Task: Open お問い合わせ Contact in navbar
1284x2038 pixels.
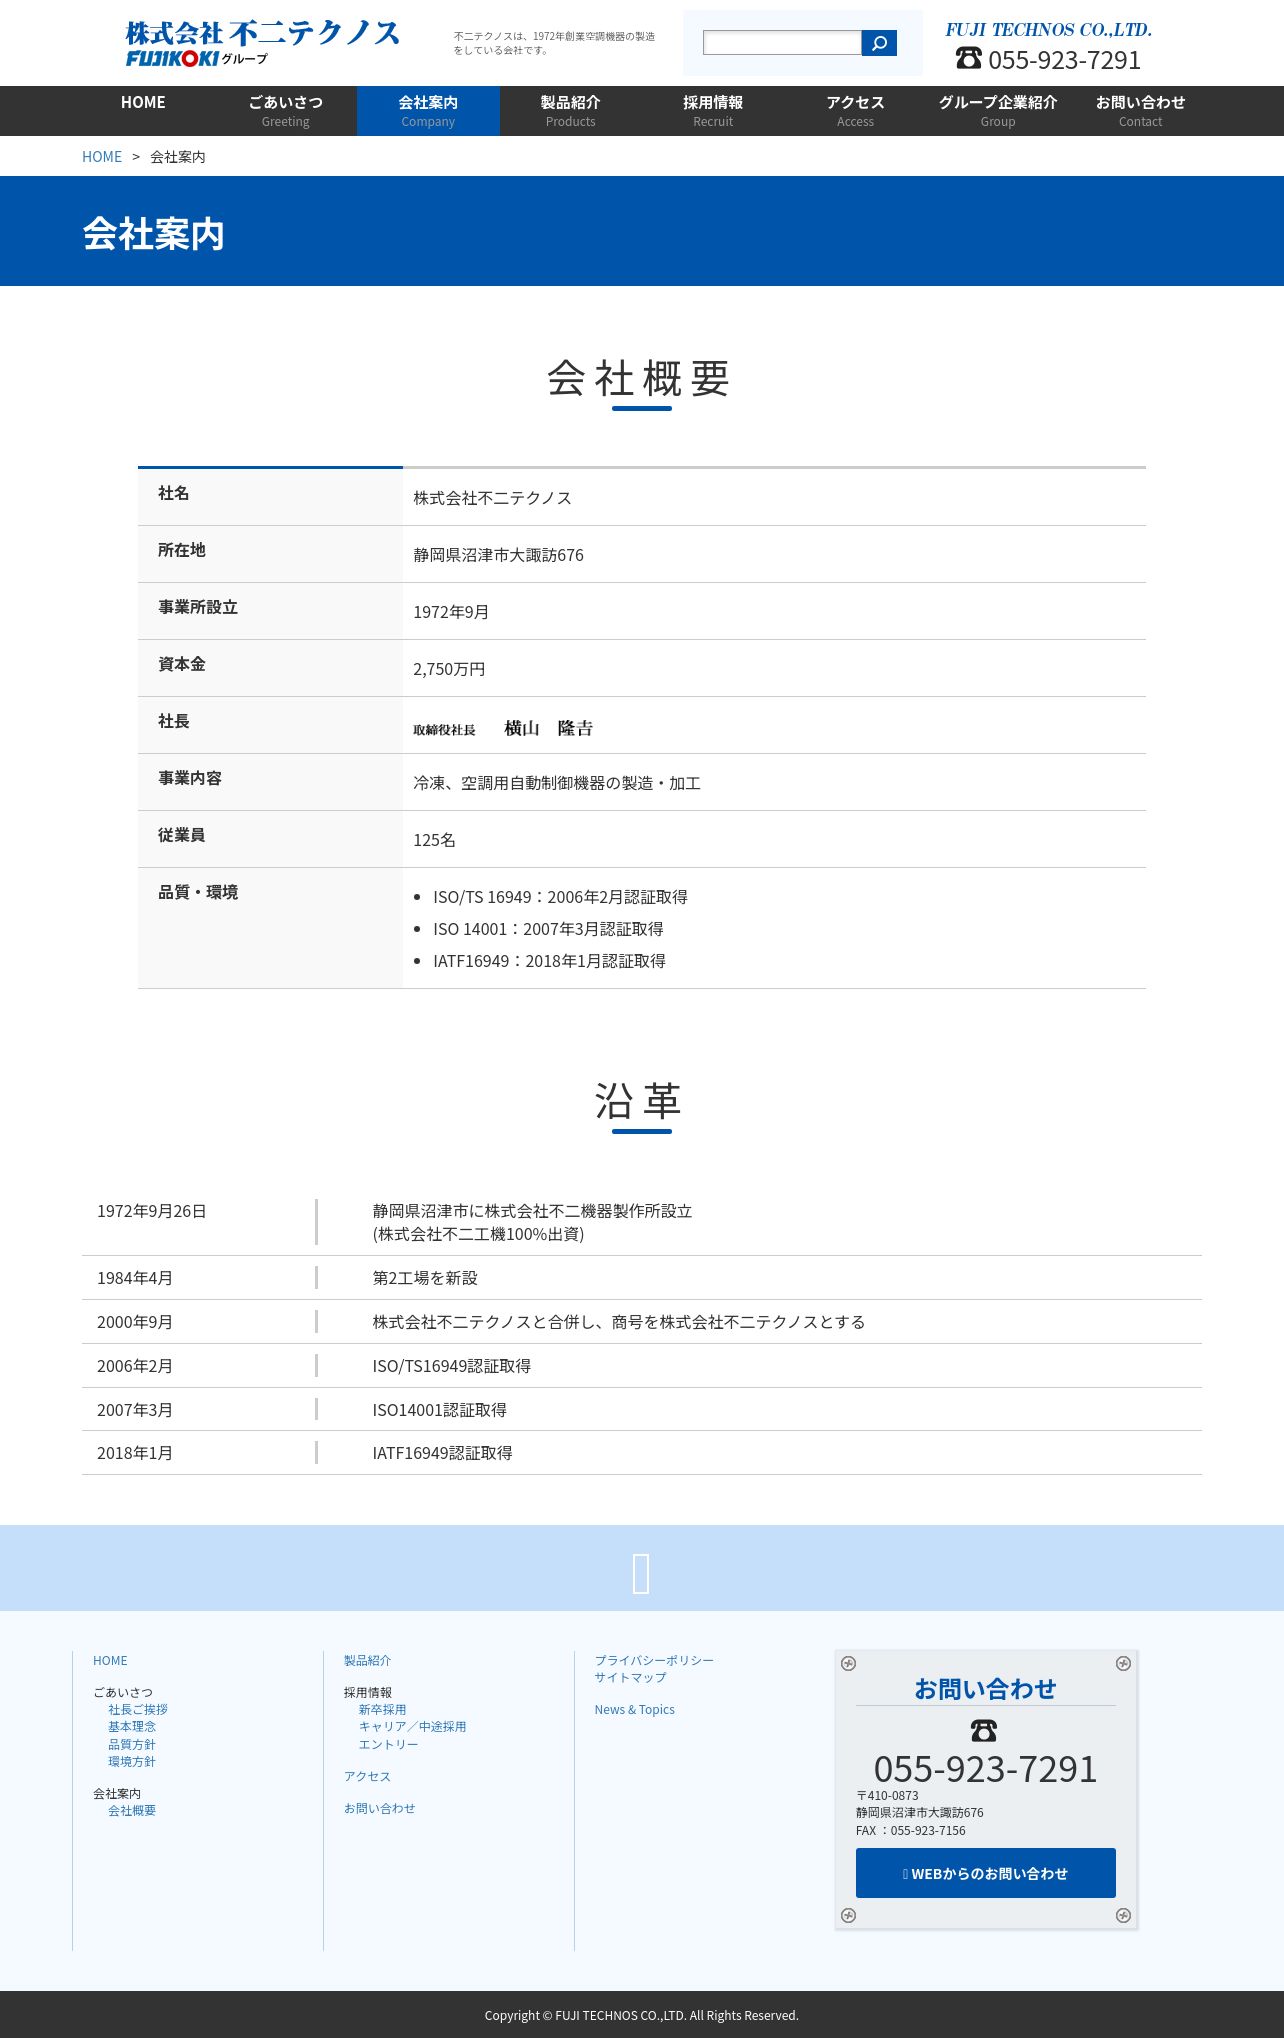Action: point(1141,111)
